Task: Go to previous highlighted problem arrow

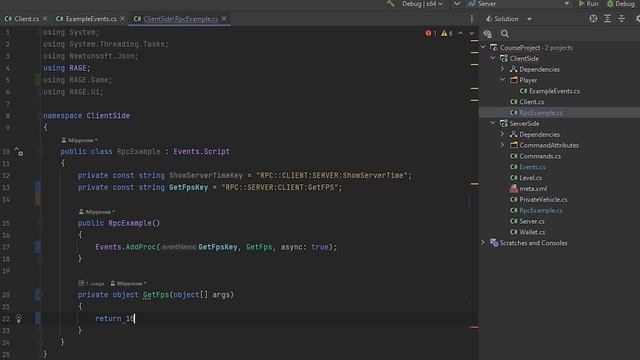Action: 461,33
